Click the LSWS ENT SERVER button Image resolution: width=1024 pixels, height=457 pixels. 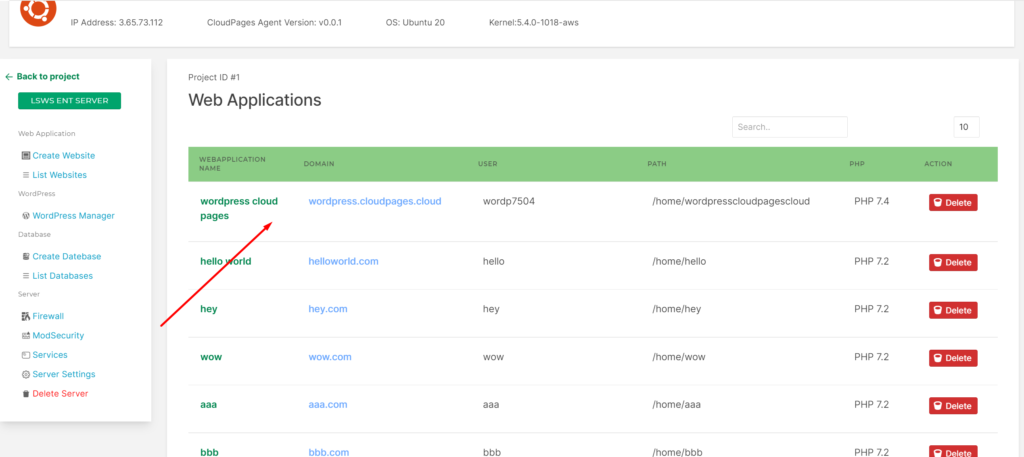tap(69, 101)
